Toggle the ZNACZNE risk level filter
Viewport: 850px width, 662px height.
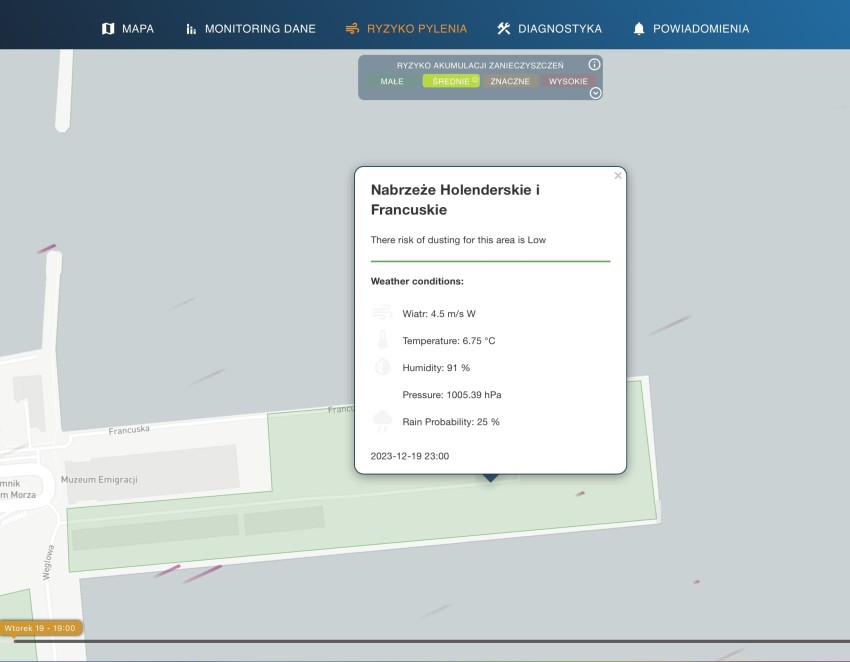510,81
